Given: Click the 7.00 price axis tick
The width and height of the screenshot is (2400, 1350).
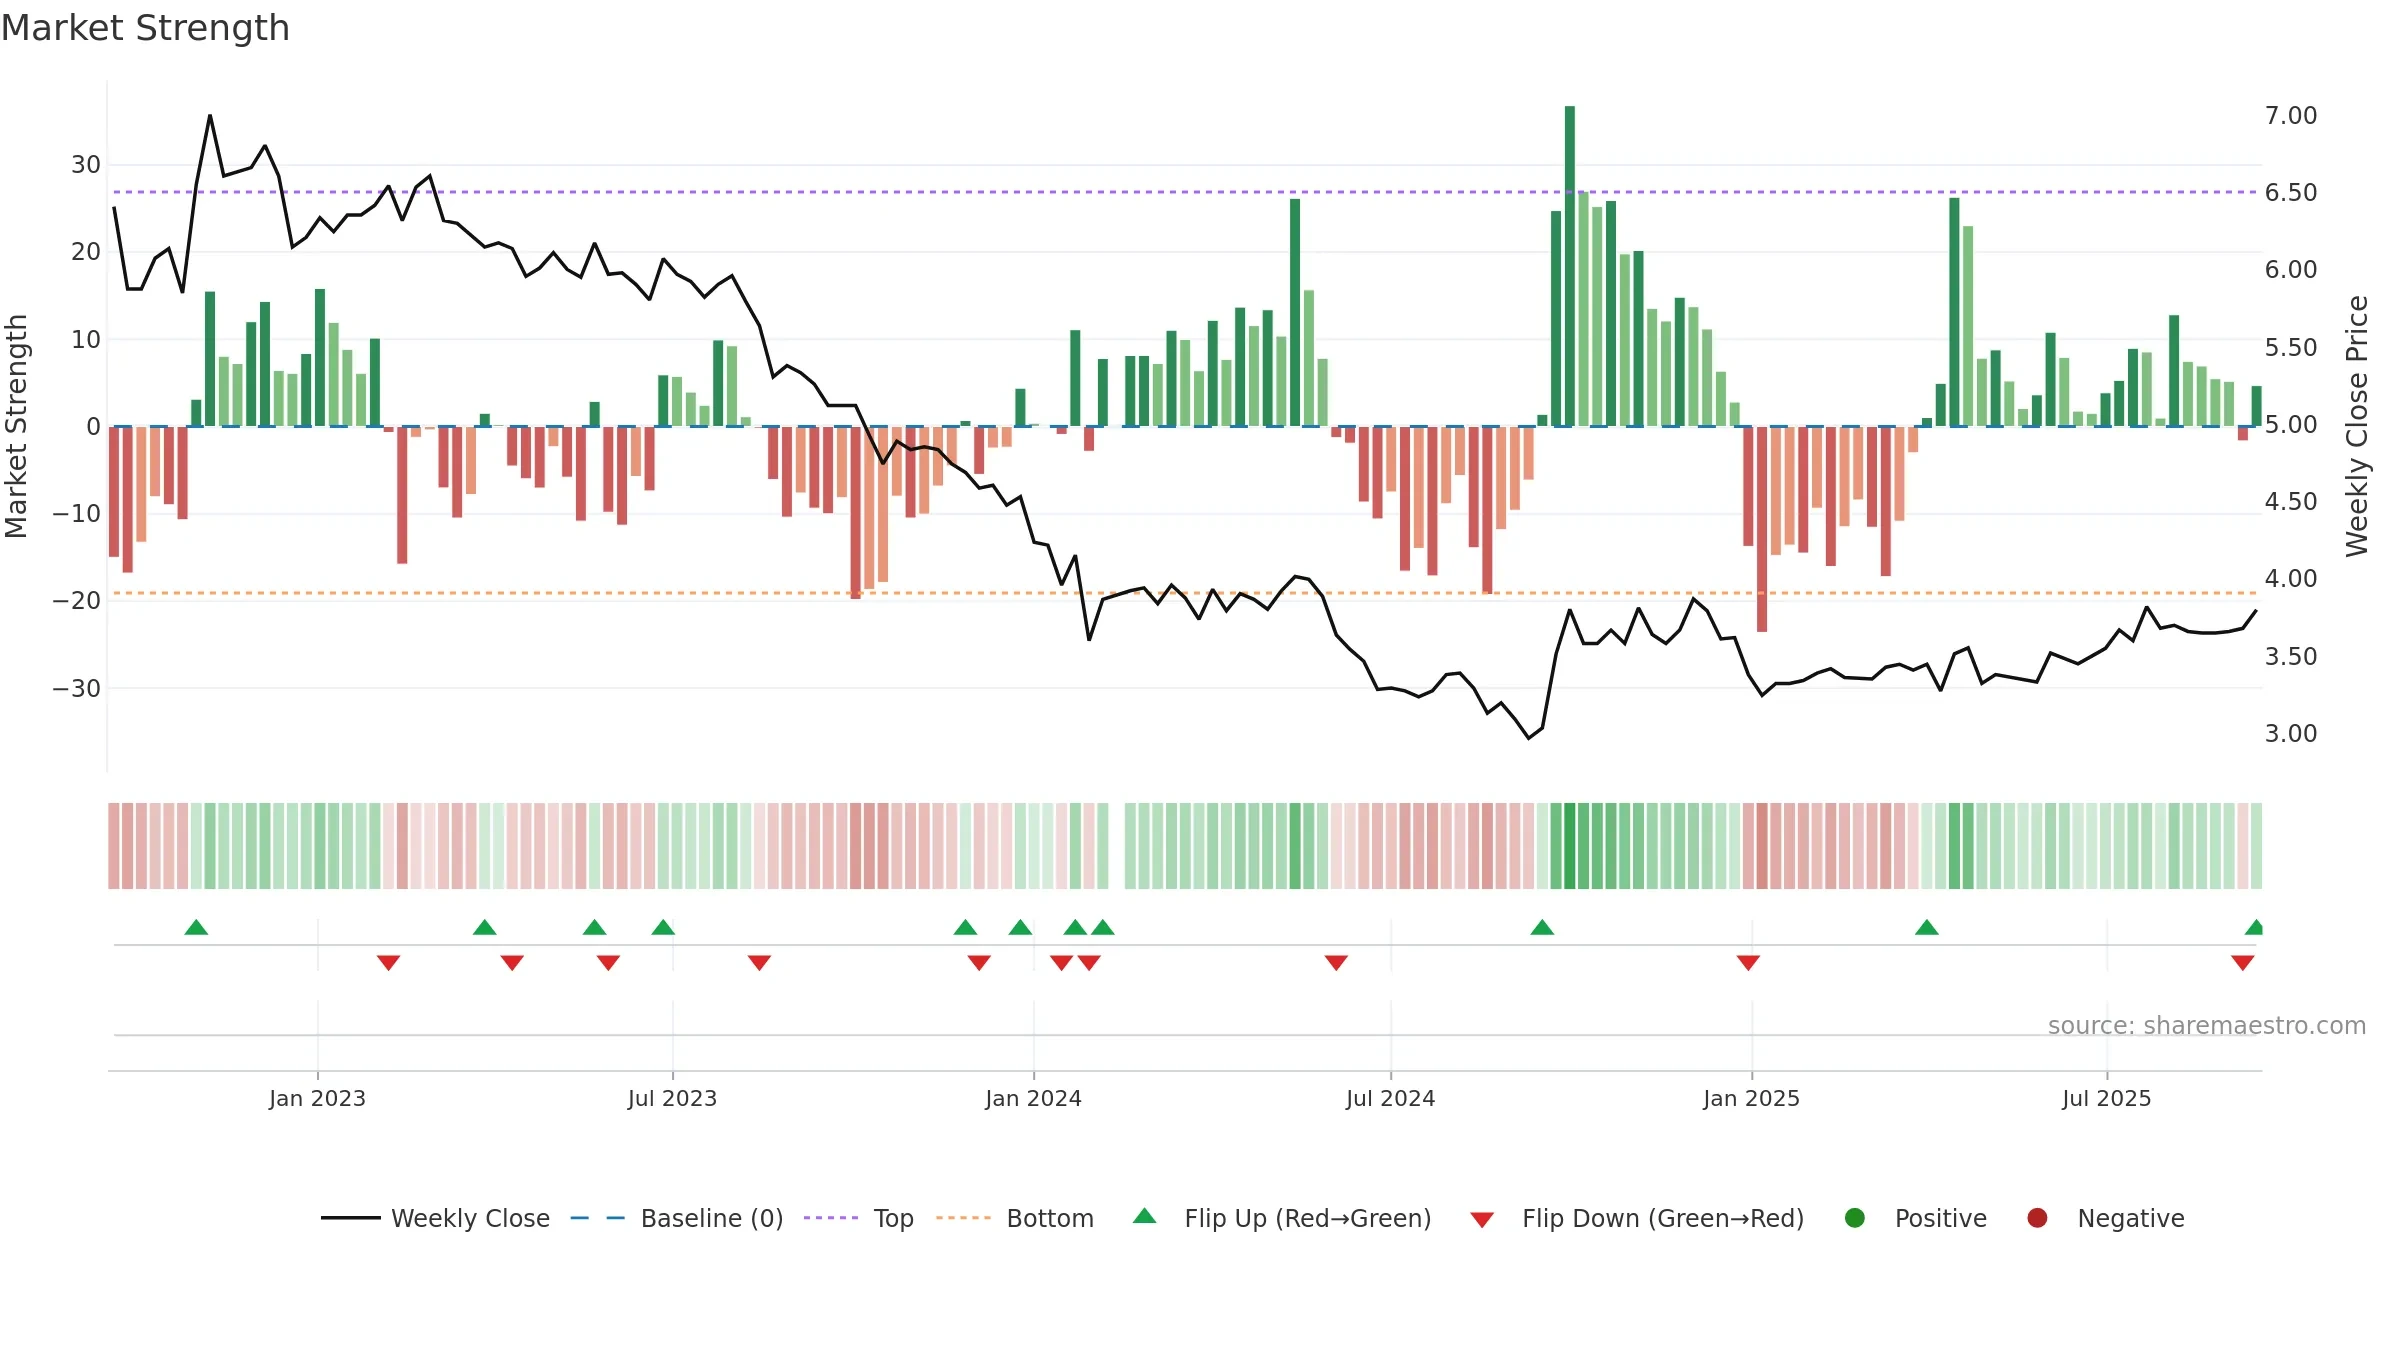Looking at the screenshot, I should pos(2291,115).
